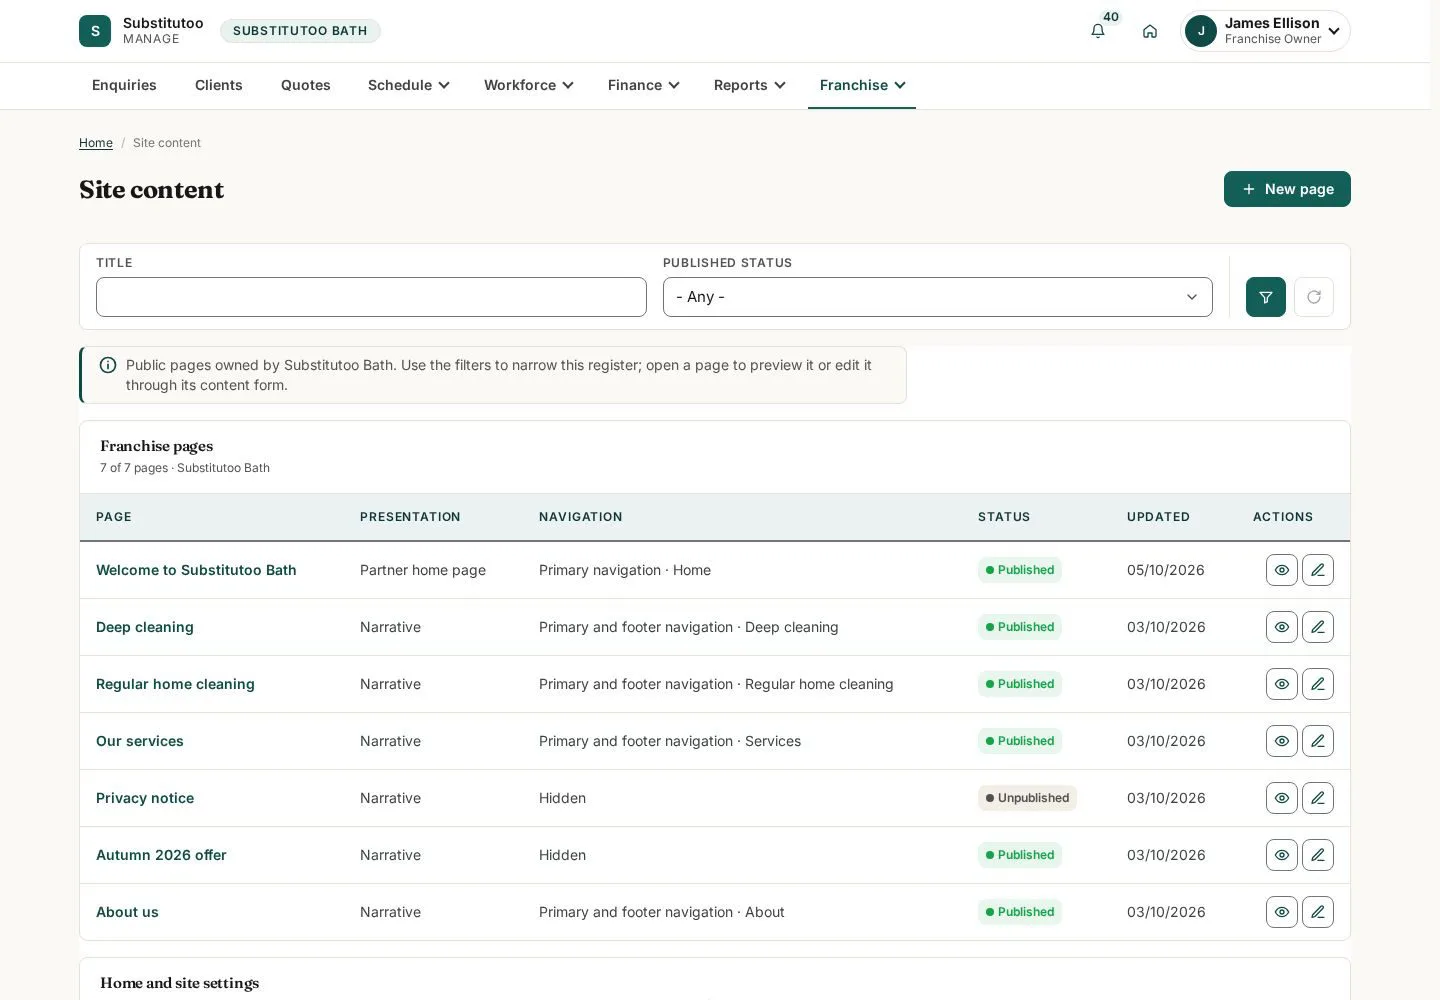Image resolution: width=1440 pixels, height=1000 pixels.
Task: Open the Welcome to Substitutoo Bath link
Action: click(196, 570)
